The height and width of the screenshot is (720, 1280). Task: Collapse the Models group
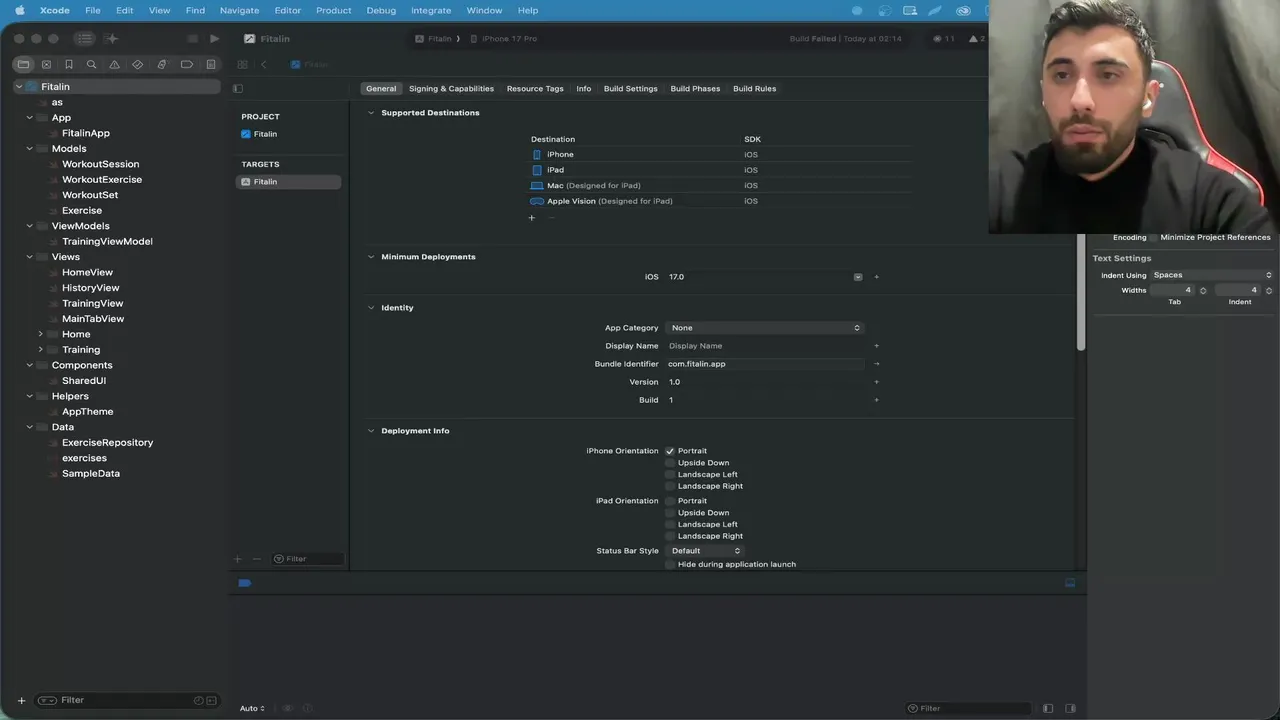click(x=30, y=148)
